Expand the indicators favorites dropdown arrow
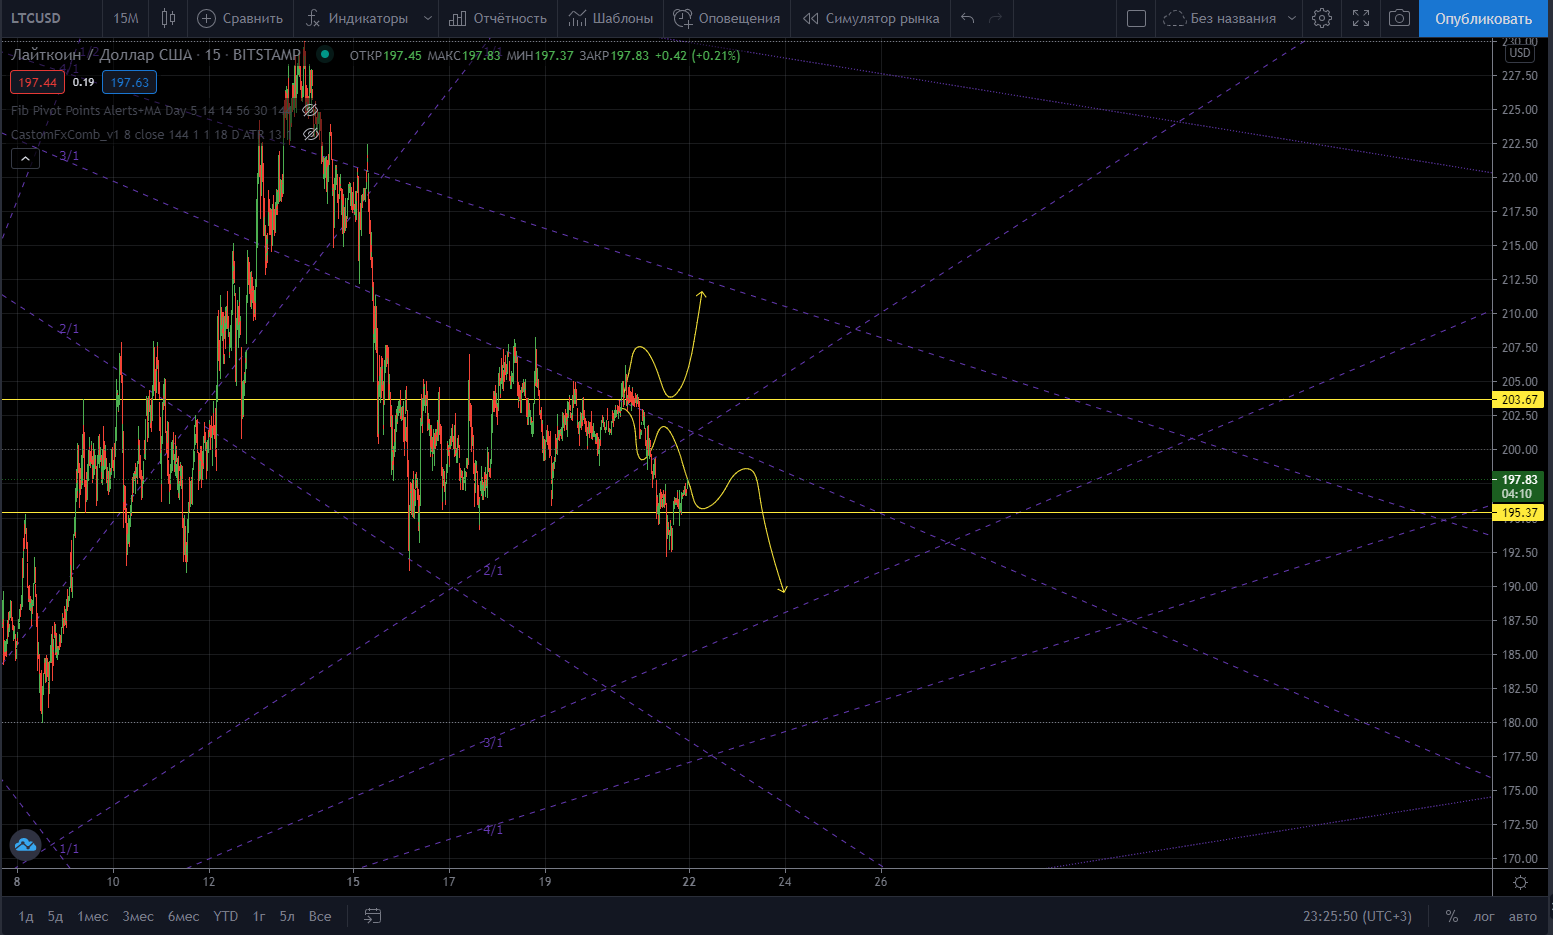Image resolution: width=1553 pixels, height=935 pixels. [x=428, y=18]
